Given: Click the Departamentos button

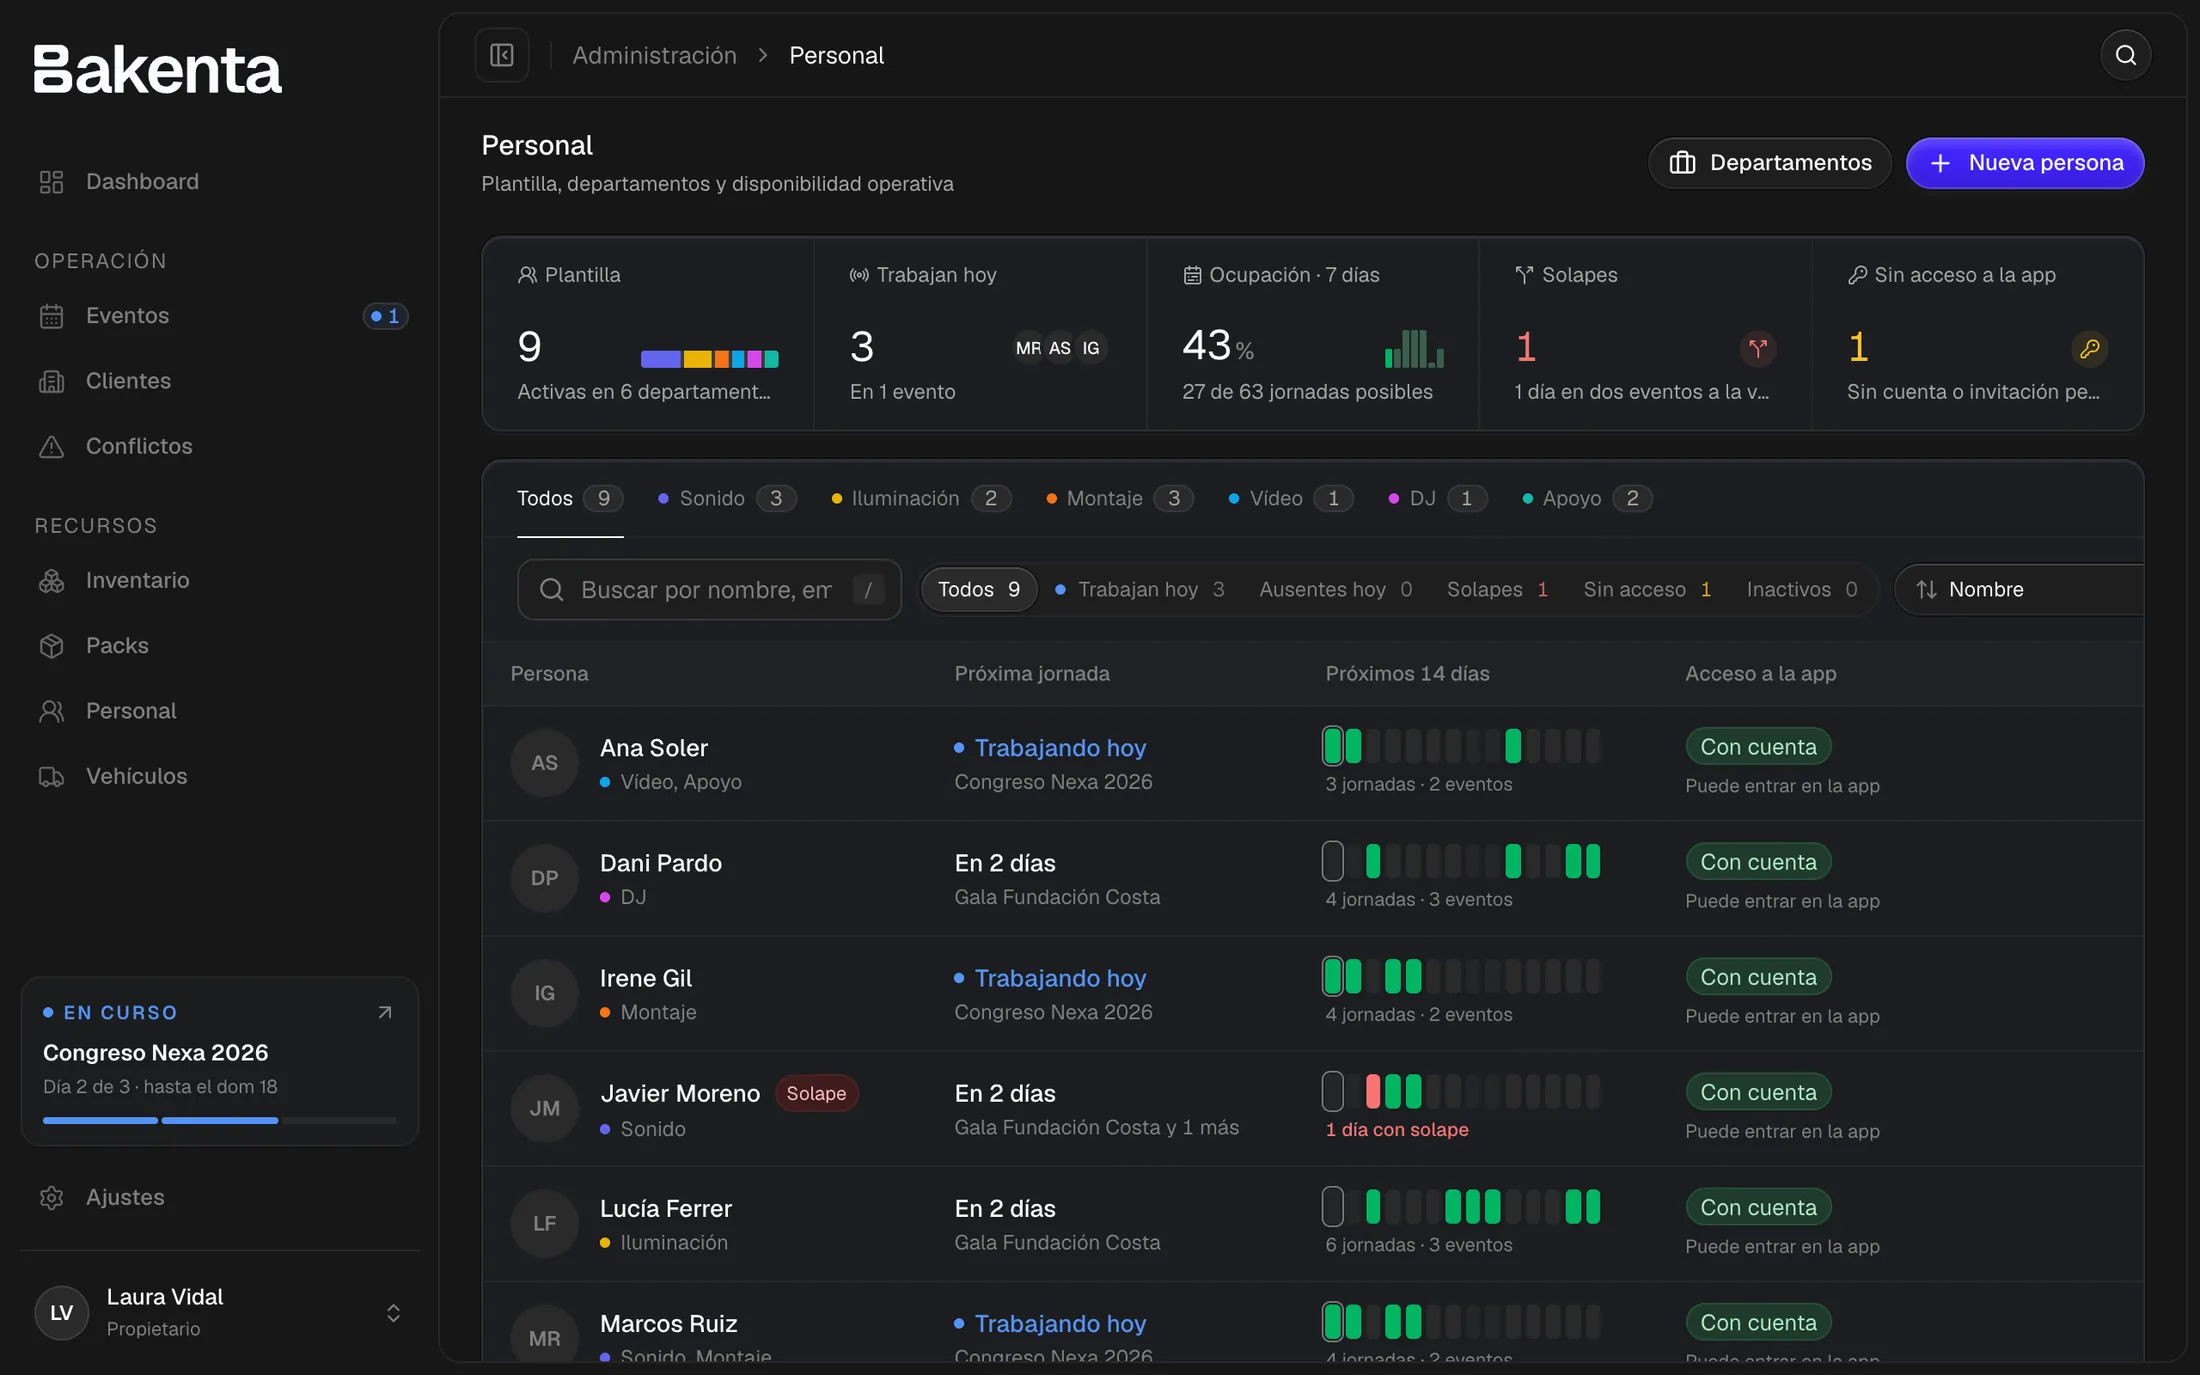Looking at the screenshot, I should (x=1769, y=163).
